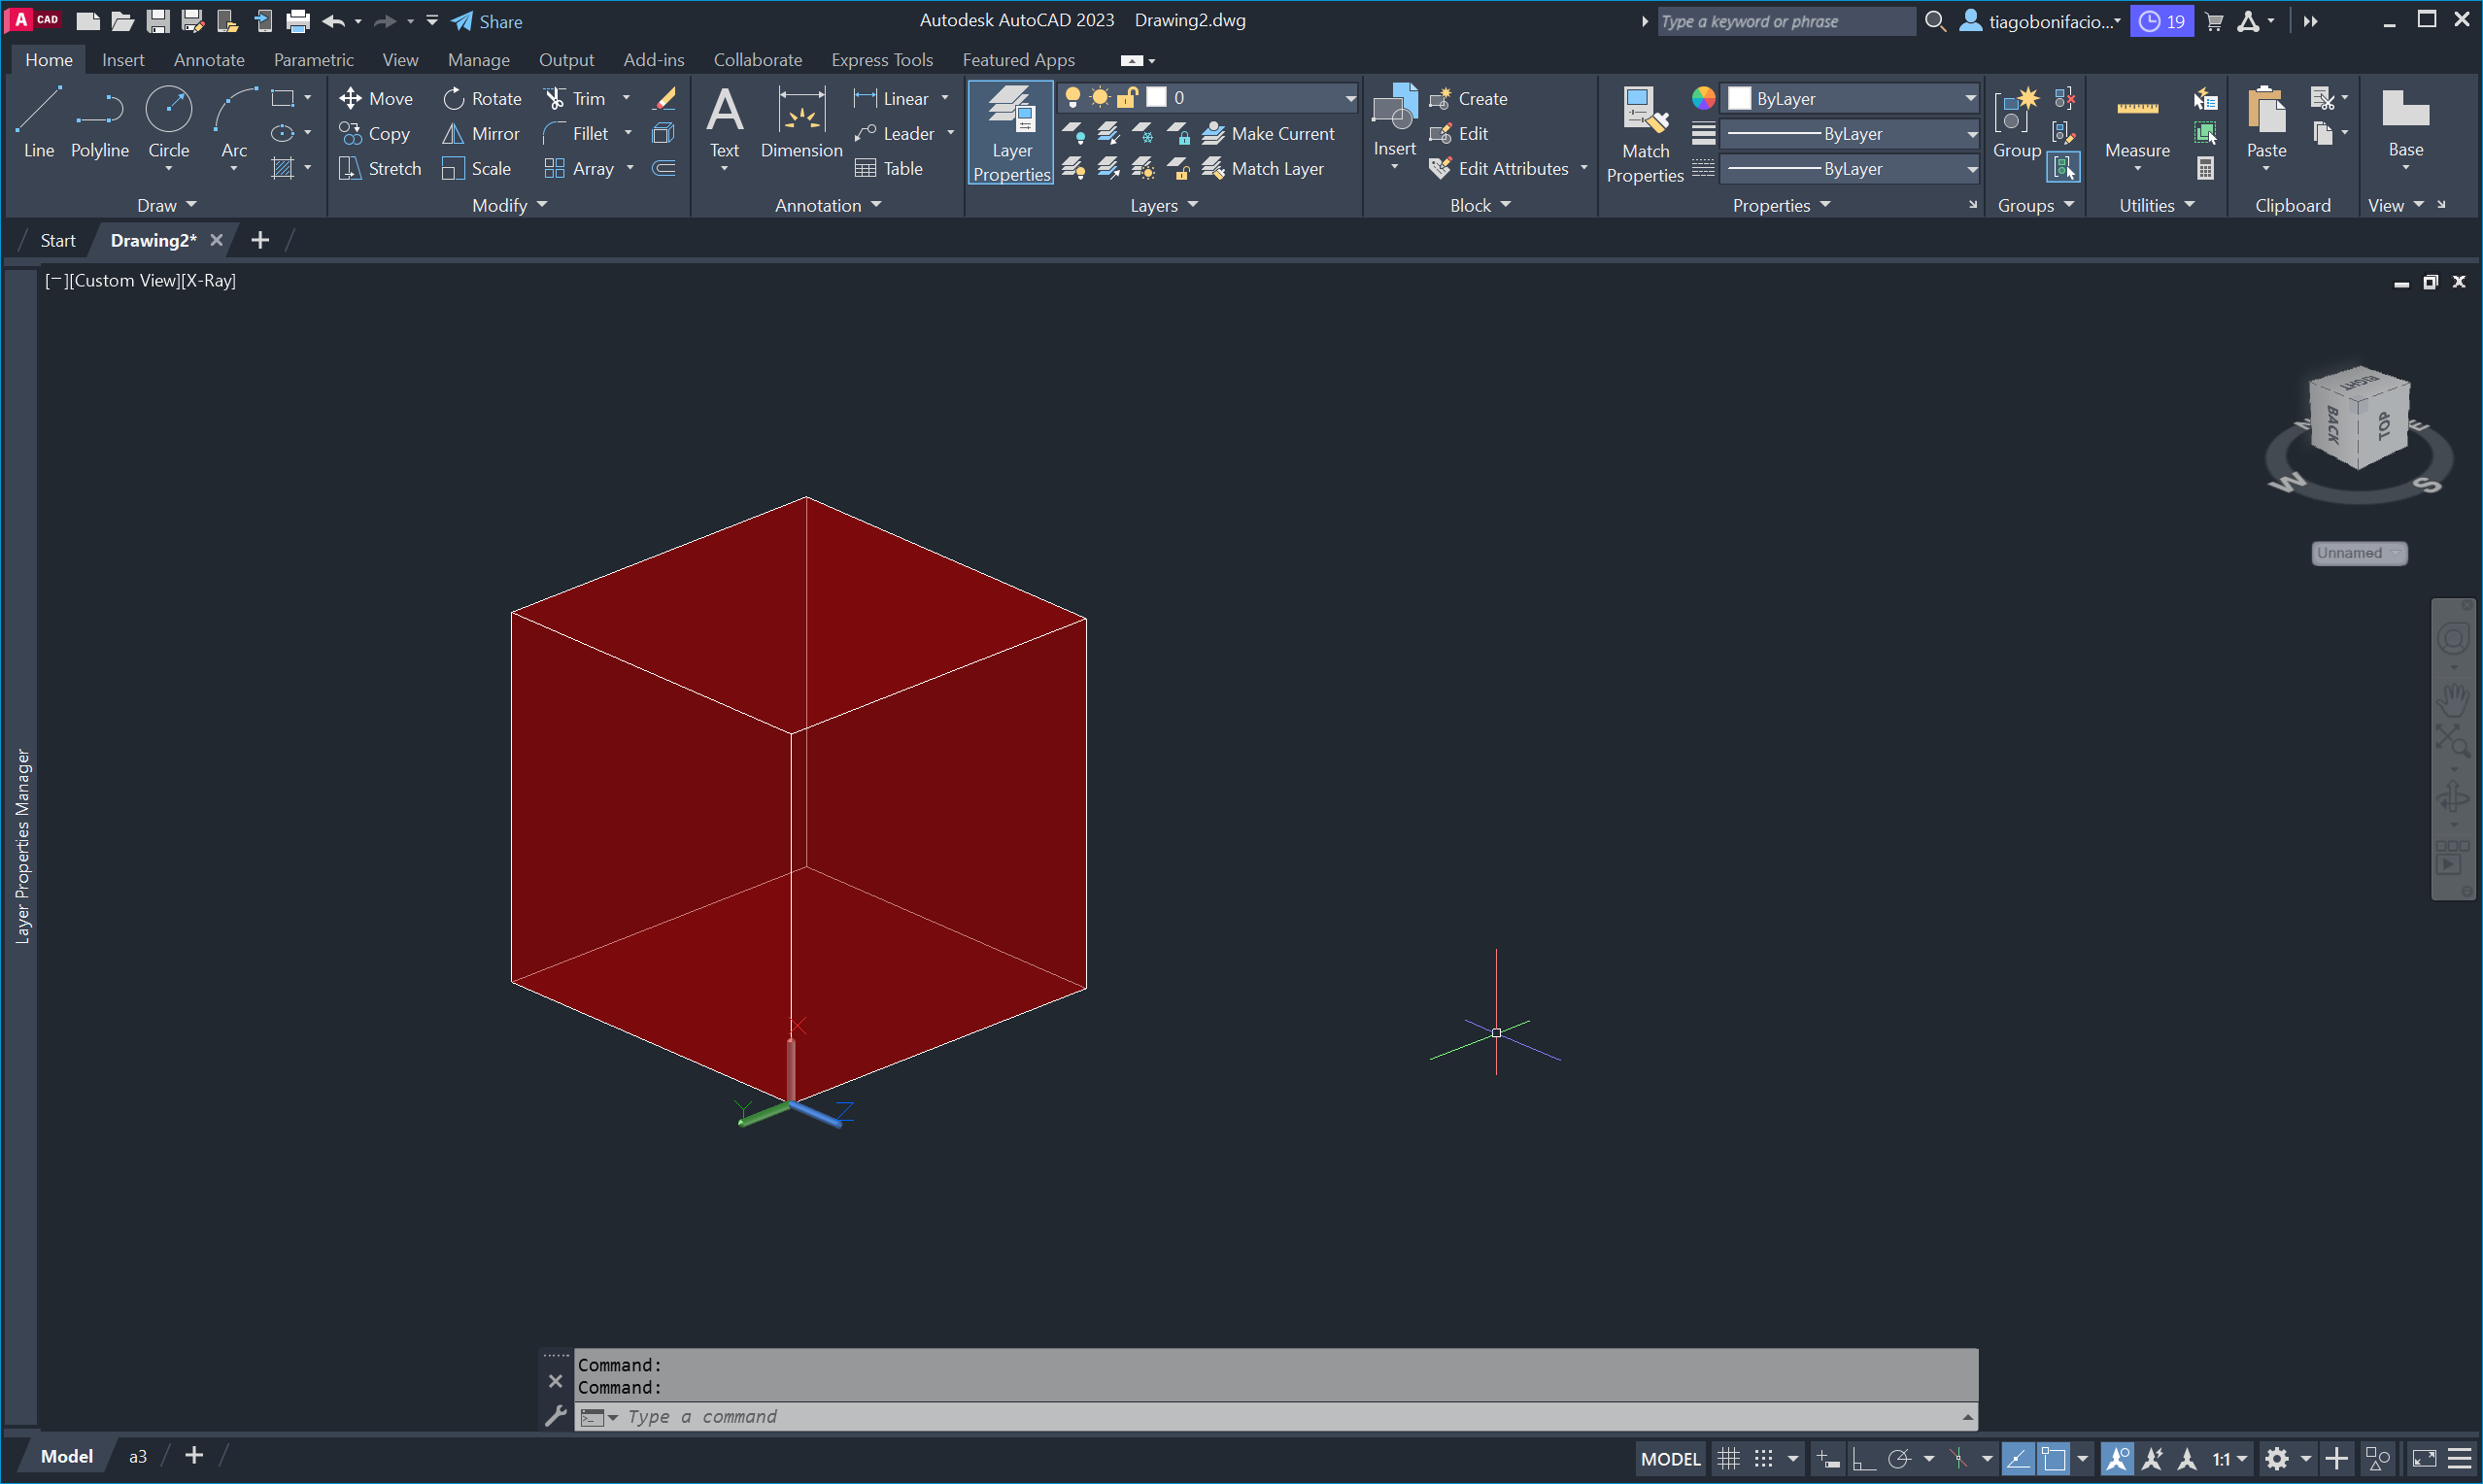Open the a3 layout tab
This screenshot has width=2483, height=1484.
[x=137, y=1457]
